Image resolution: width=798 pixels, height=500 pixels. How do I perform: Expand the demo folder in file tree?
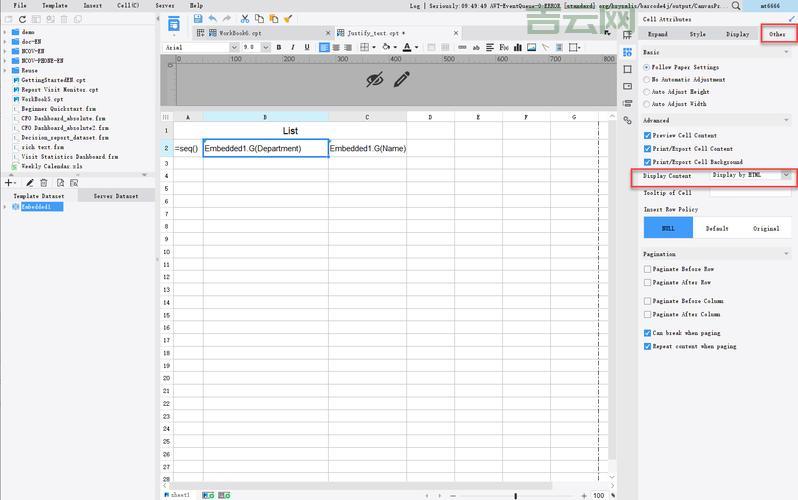tap(5, 32)
